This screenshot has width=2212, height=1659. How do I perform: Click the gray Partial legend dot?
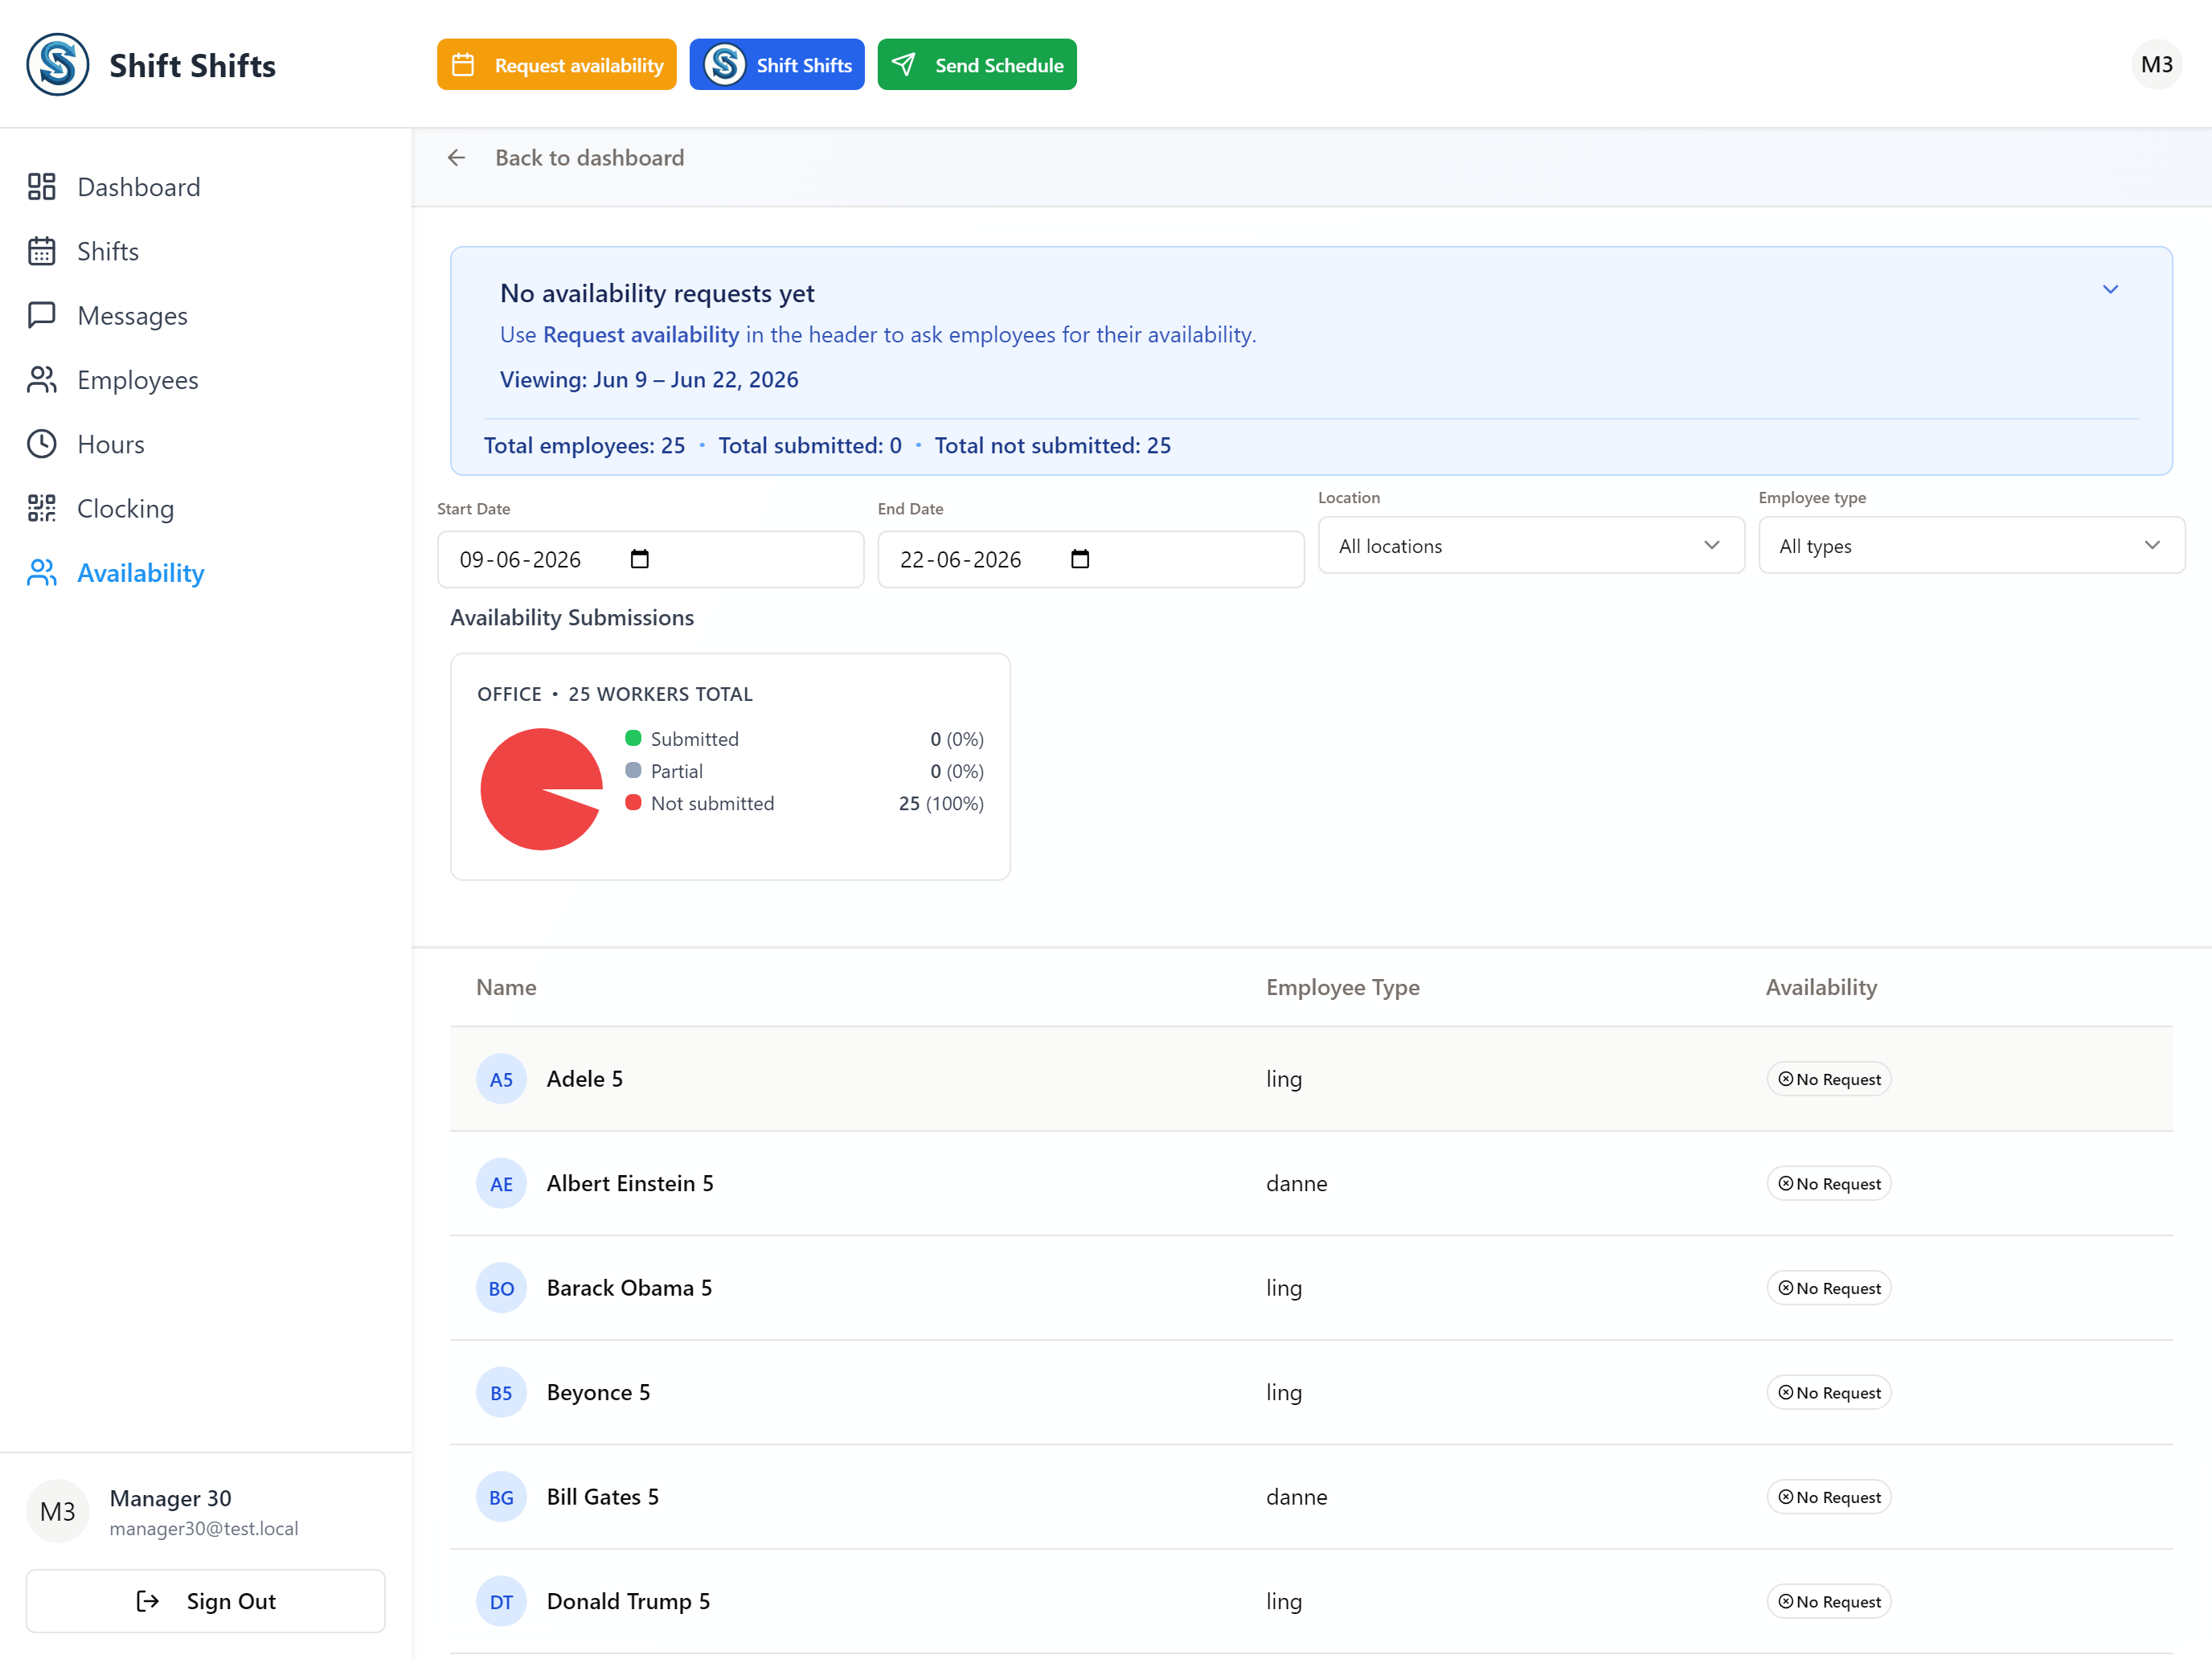point(633,770)
